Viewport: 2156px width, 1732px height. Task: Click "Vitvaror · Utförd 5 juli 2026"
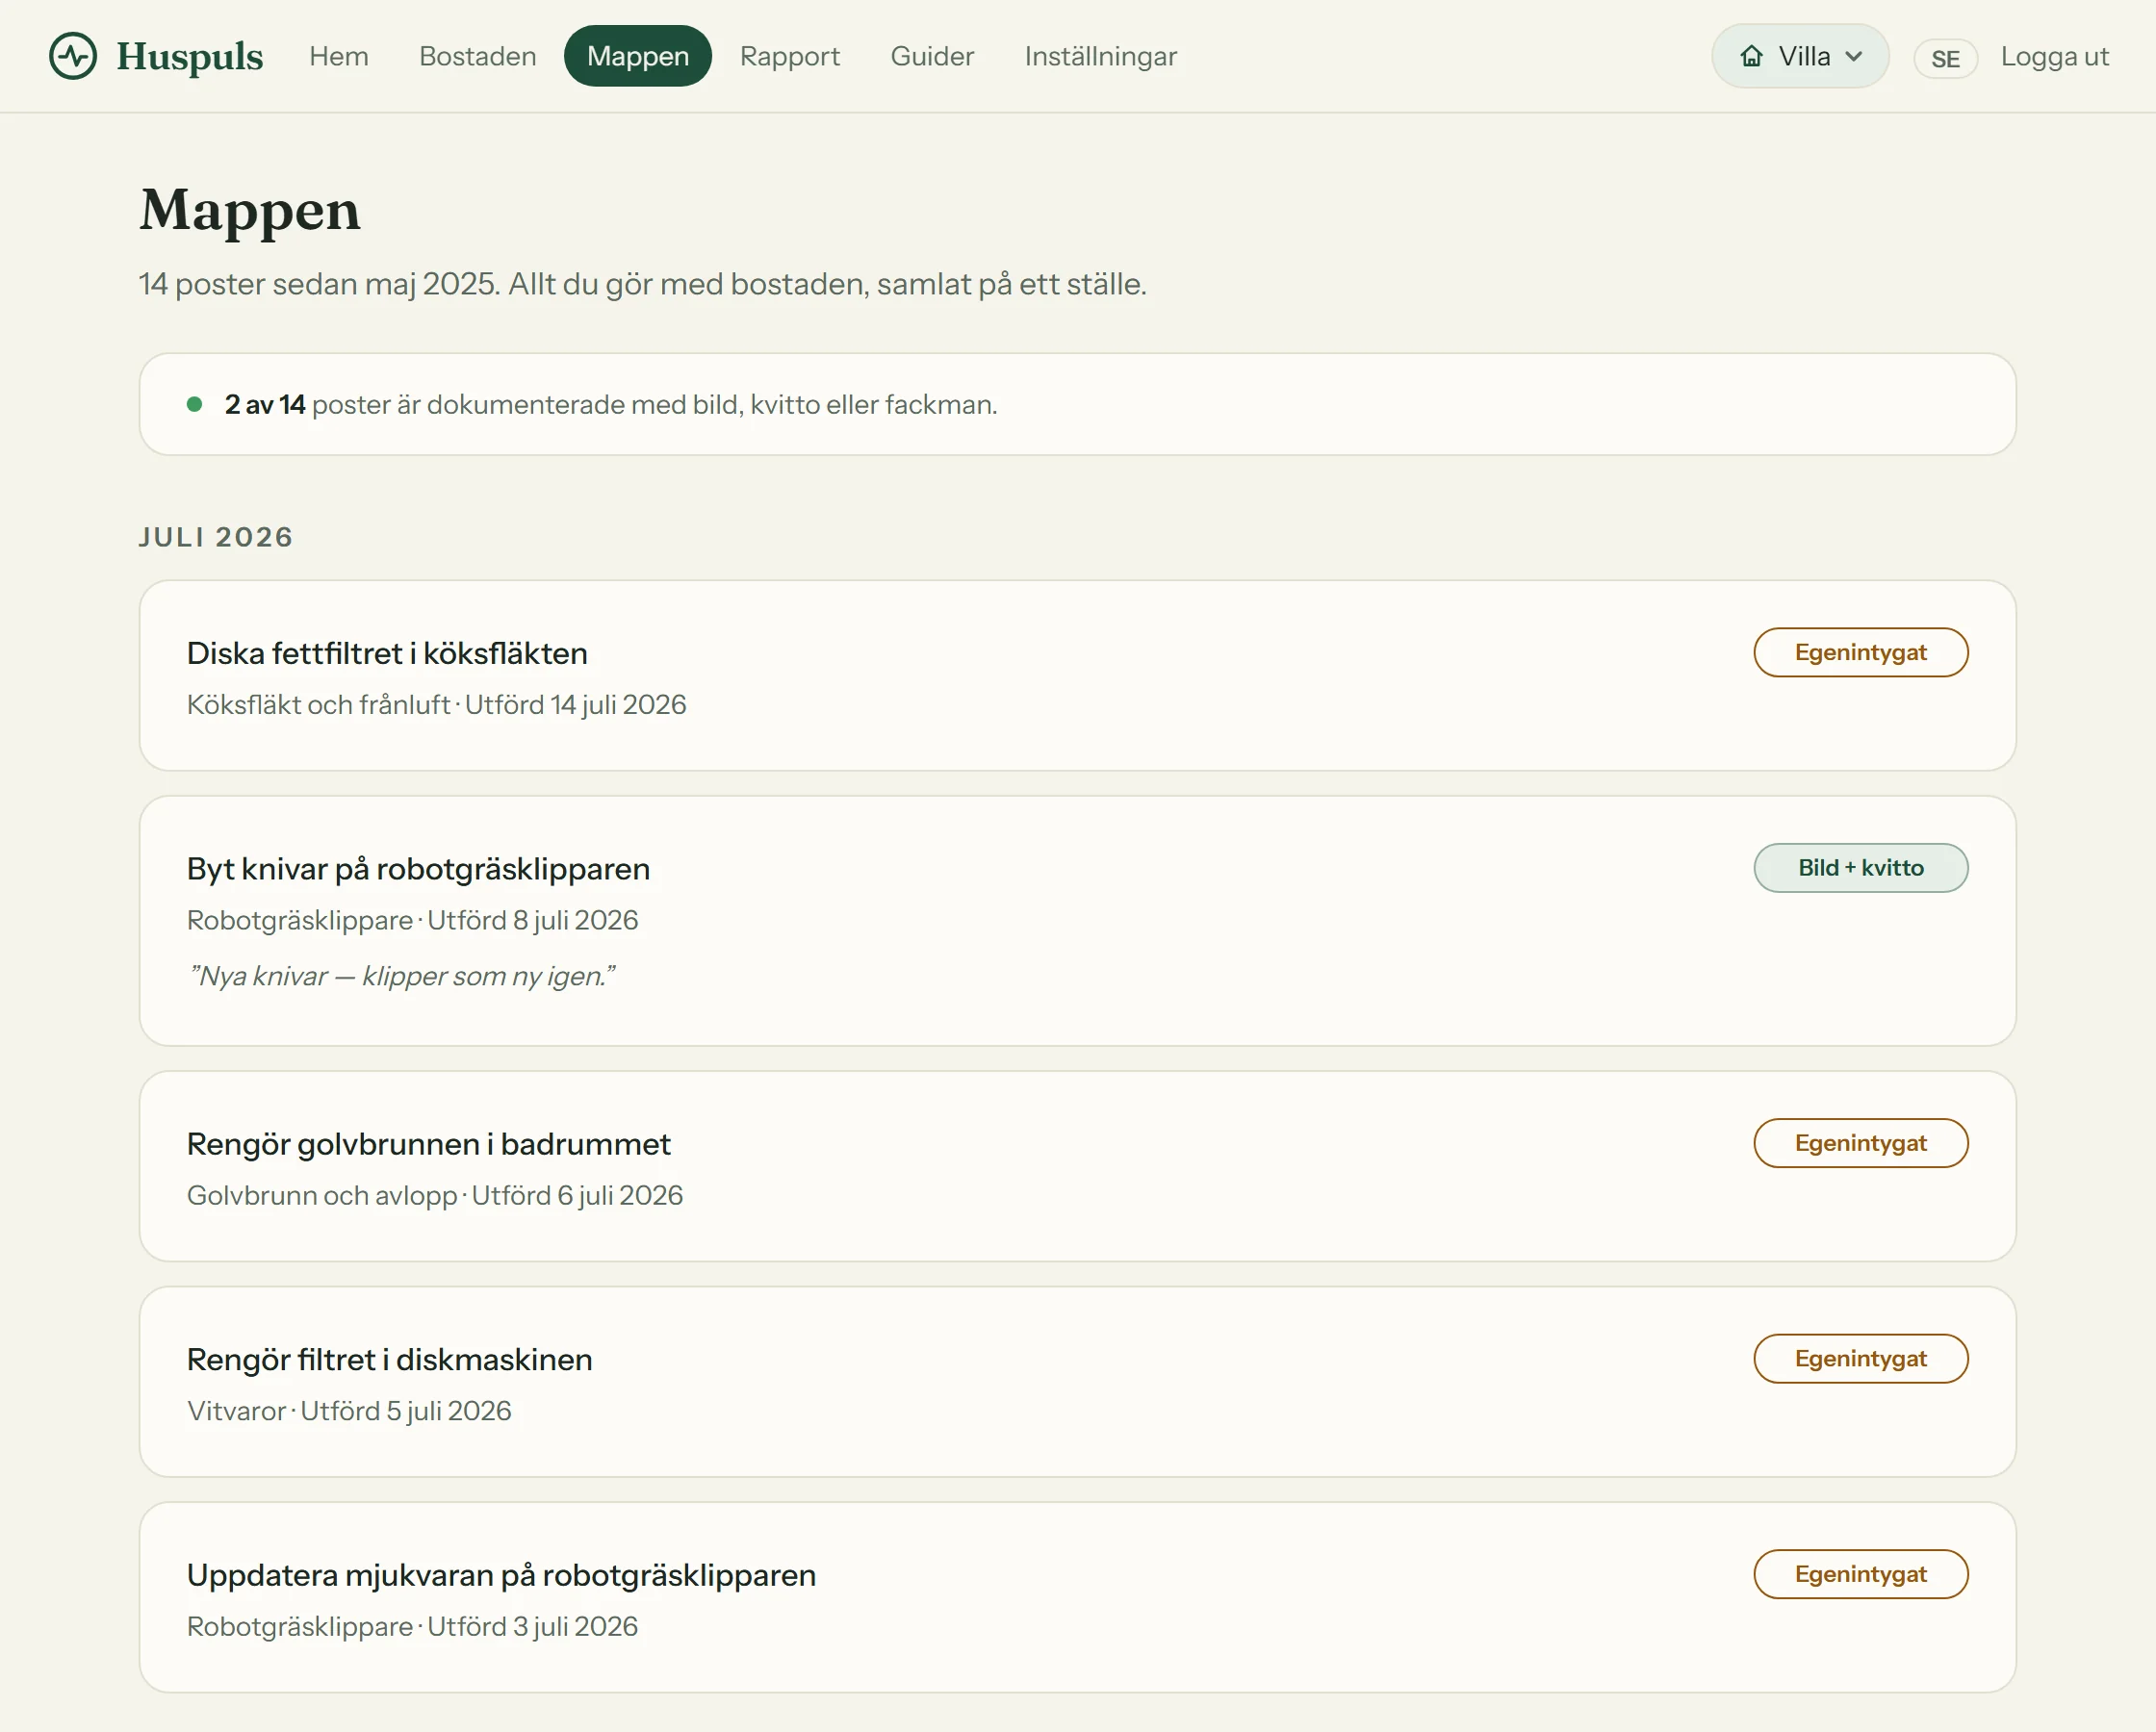[349, 1411]
